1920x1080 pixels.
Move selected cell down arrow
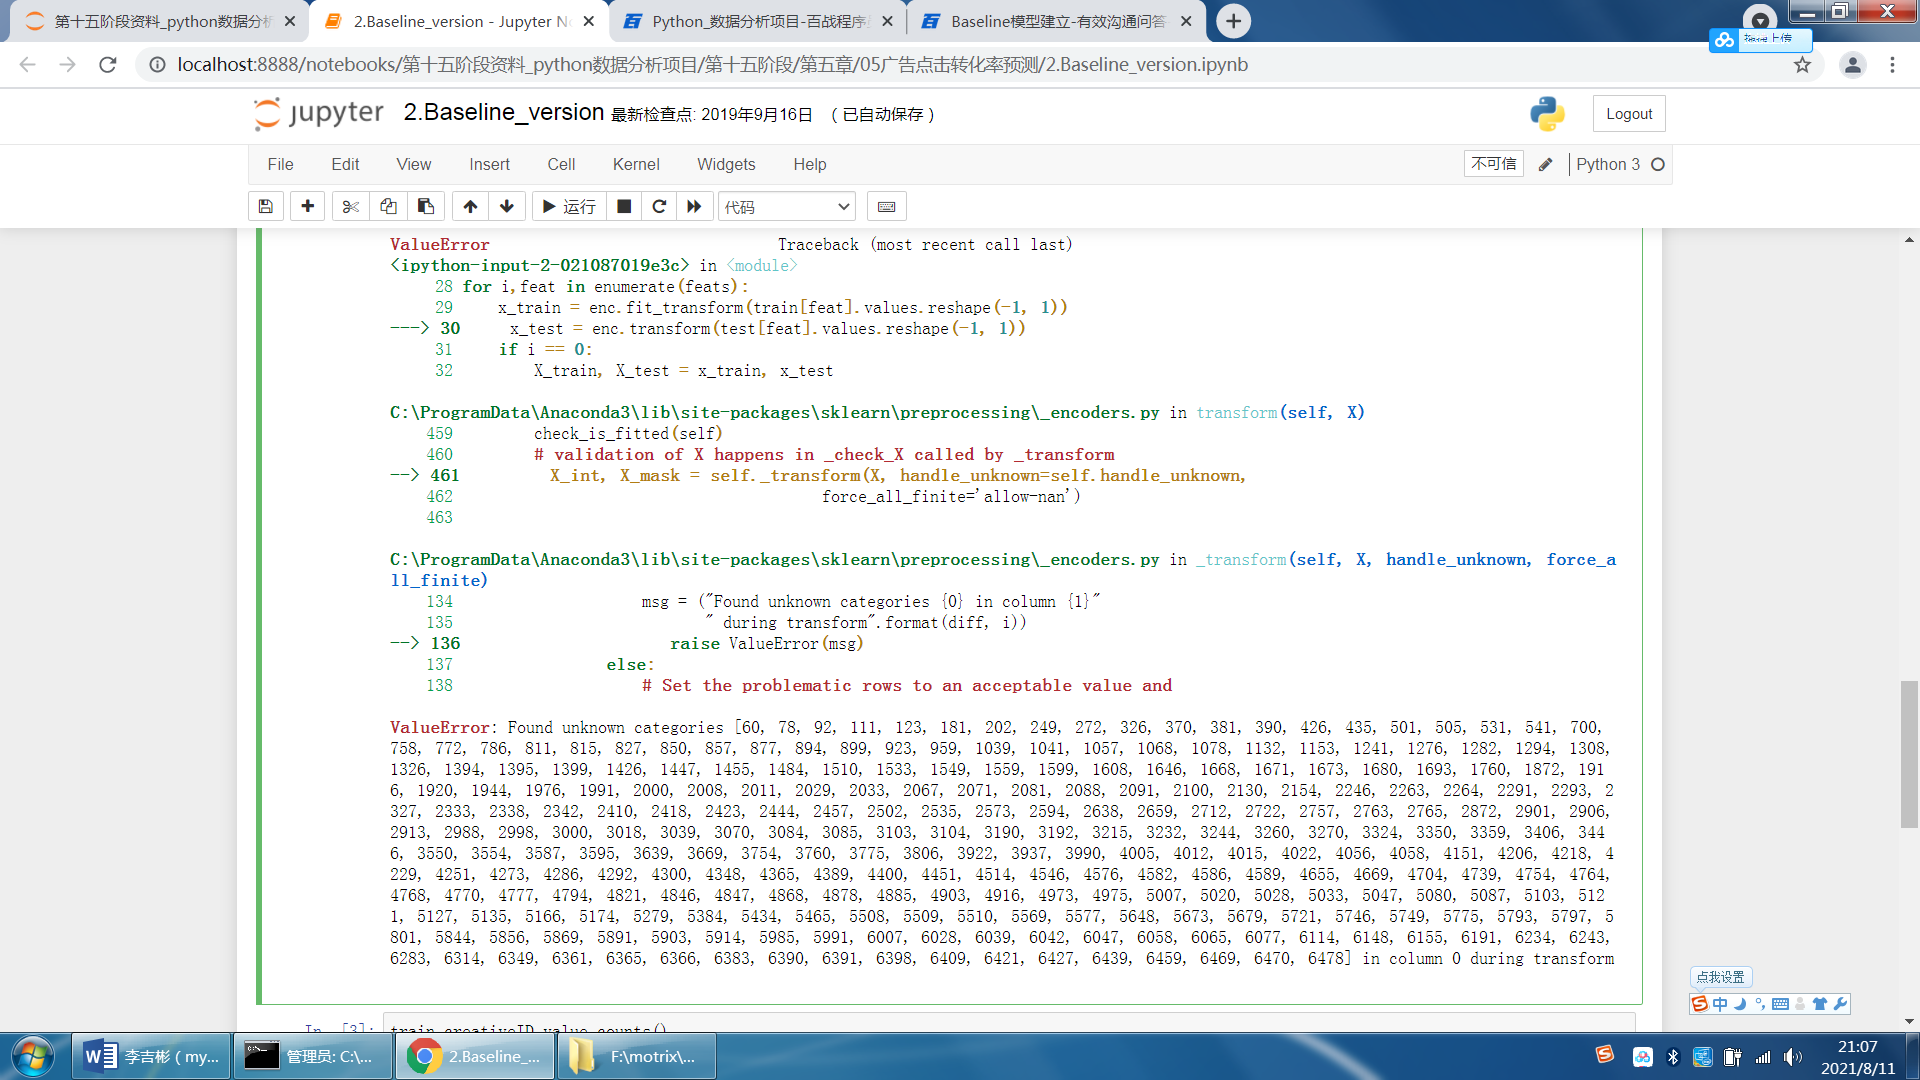point(507,207)
